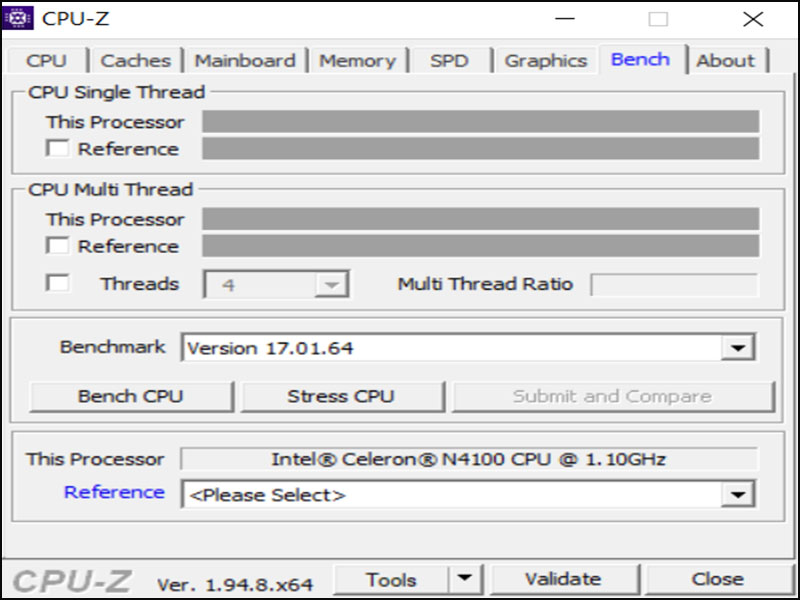Select the Bench tab

640,59
